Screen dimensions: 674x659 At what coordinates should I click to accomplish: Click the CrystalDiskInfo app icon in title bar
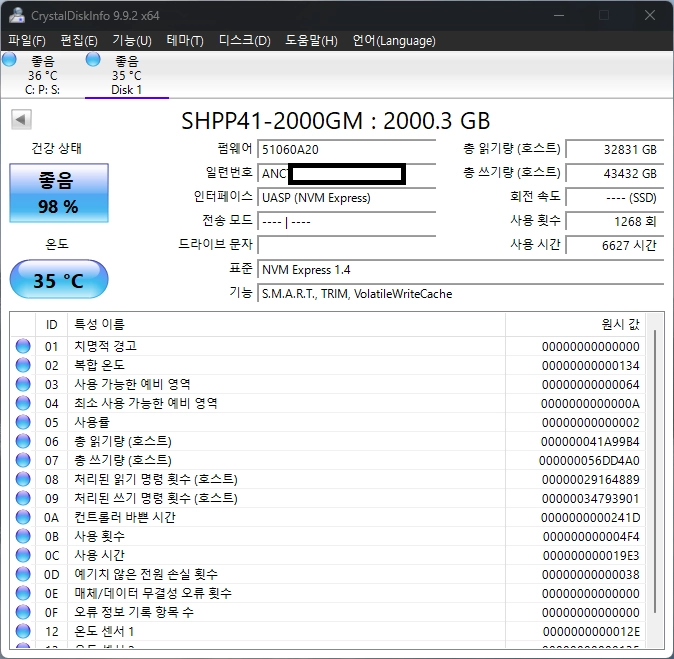[x=17, y=15]
